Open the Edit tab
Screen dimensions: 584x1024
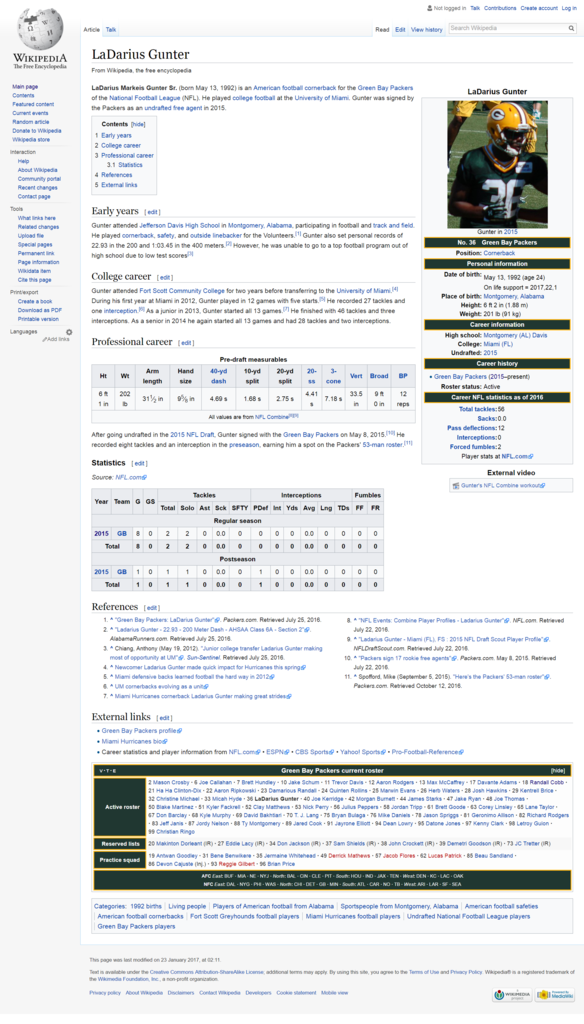[400, 29]
